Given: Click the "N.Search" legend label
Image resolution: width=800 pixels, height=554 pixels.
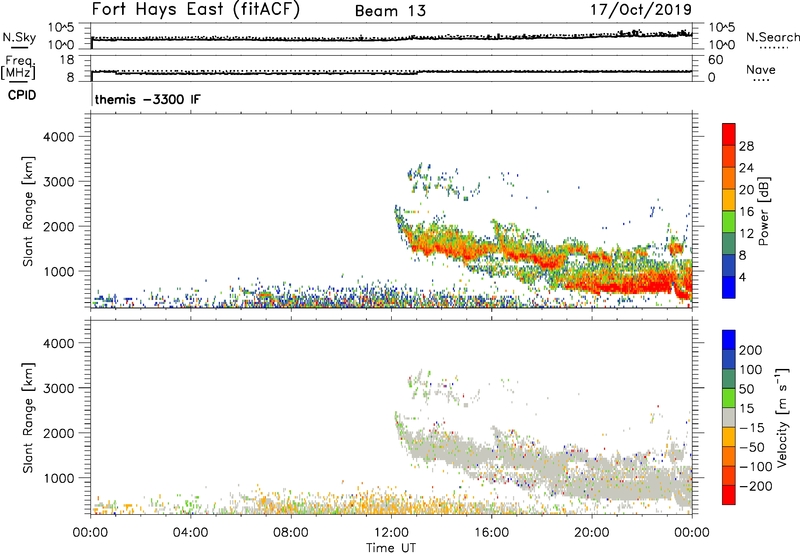Looking at the screenshot, I should click(x=772, y=37).
